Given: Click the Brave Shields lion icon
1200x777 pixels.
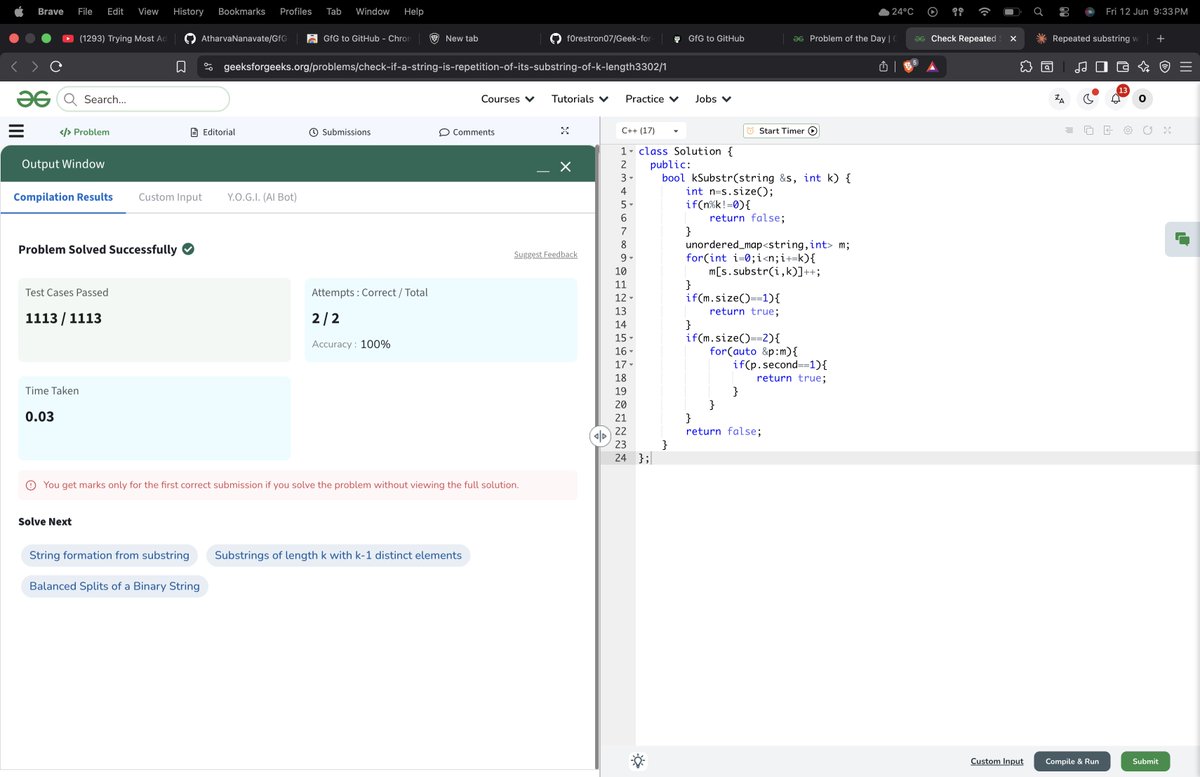Looking at the screenshot, I should tap(908, 67).
